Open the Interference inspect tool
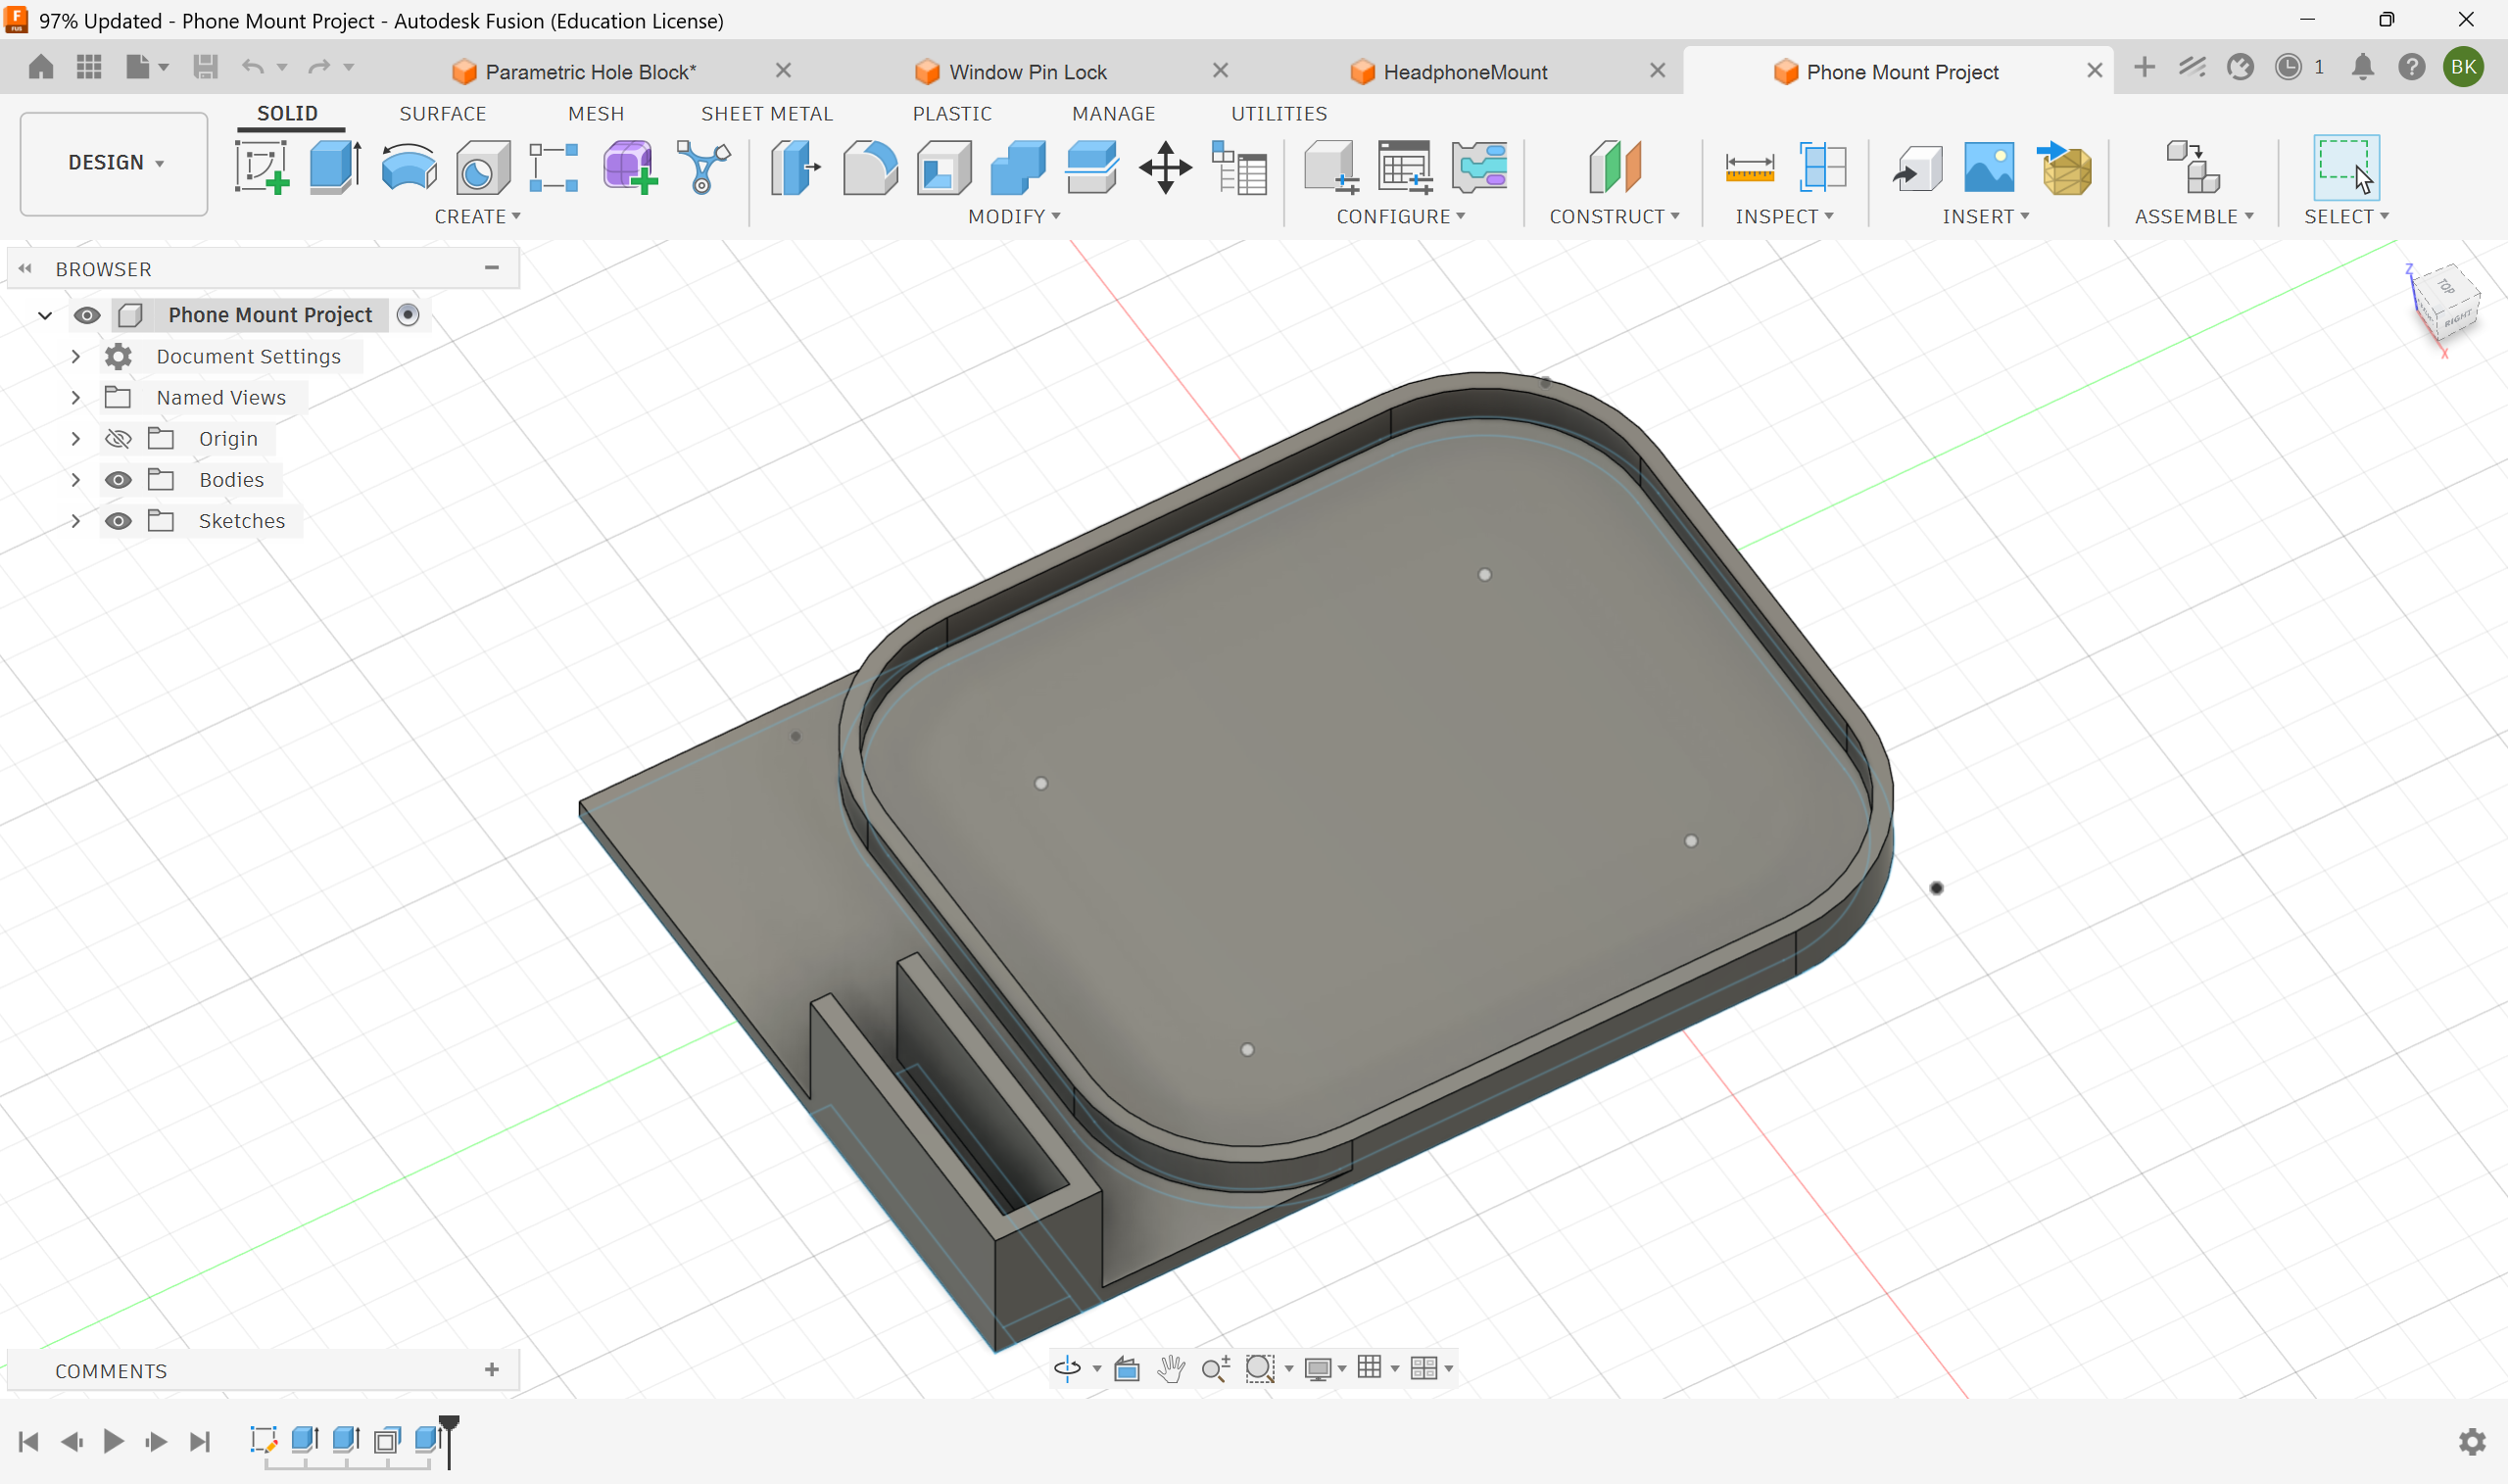 click(x=1822, y=167)
